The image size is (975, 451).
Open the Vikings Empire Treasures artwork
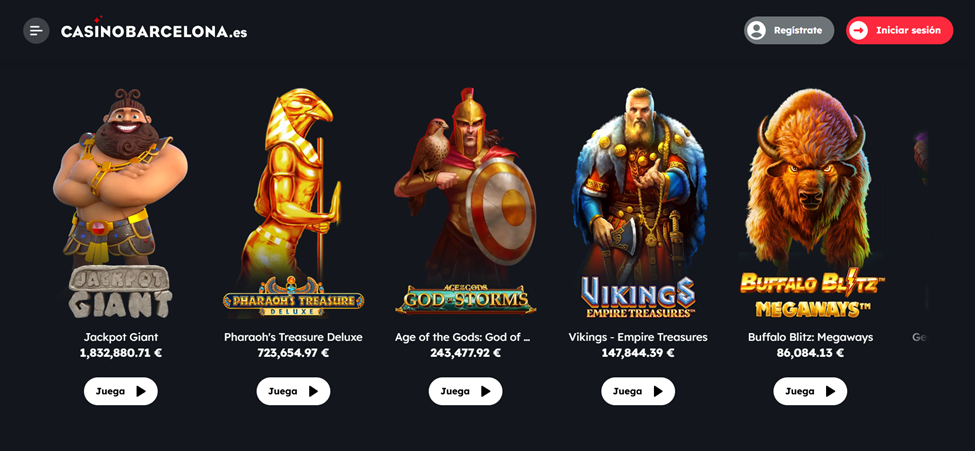click(x=638, y=203)
